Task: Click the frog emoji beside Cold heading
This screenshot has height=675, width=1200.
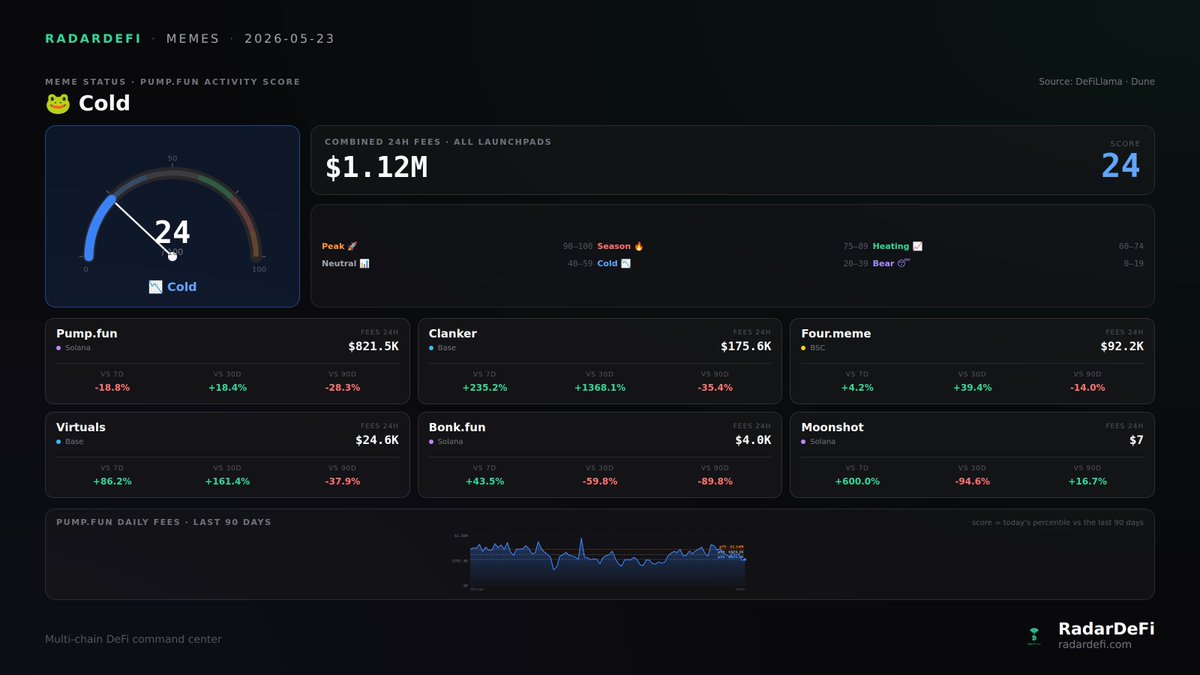Action: click(57, 103)
